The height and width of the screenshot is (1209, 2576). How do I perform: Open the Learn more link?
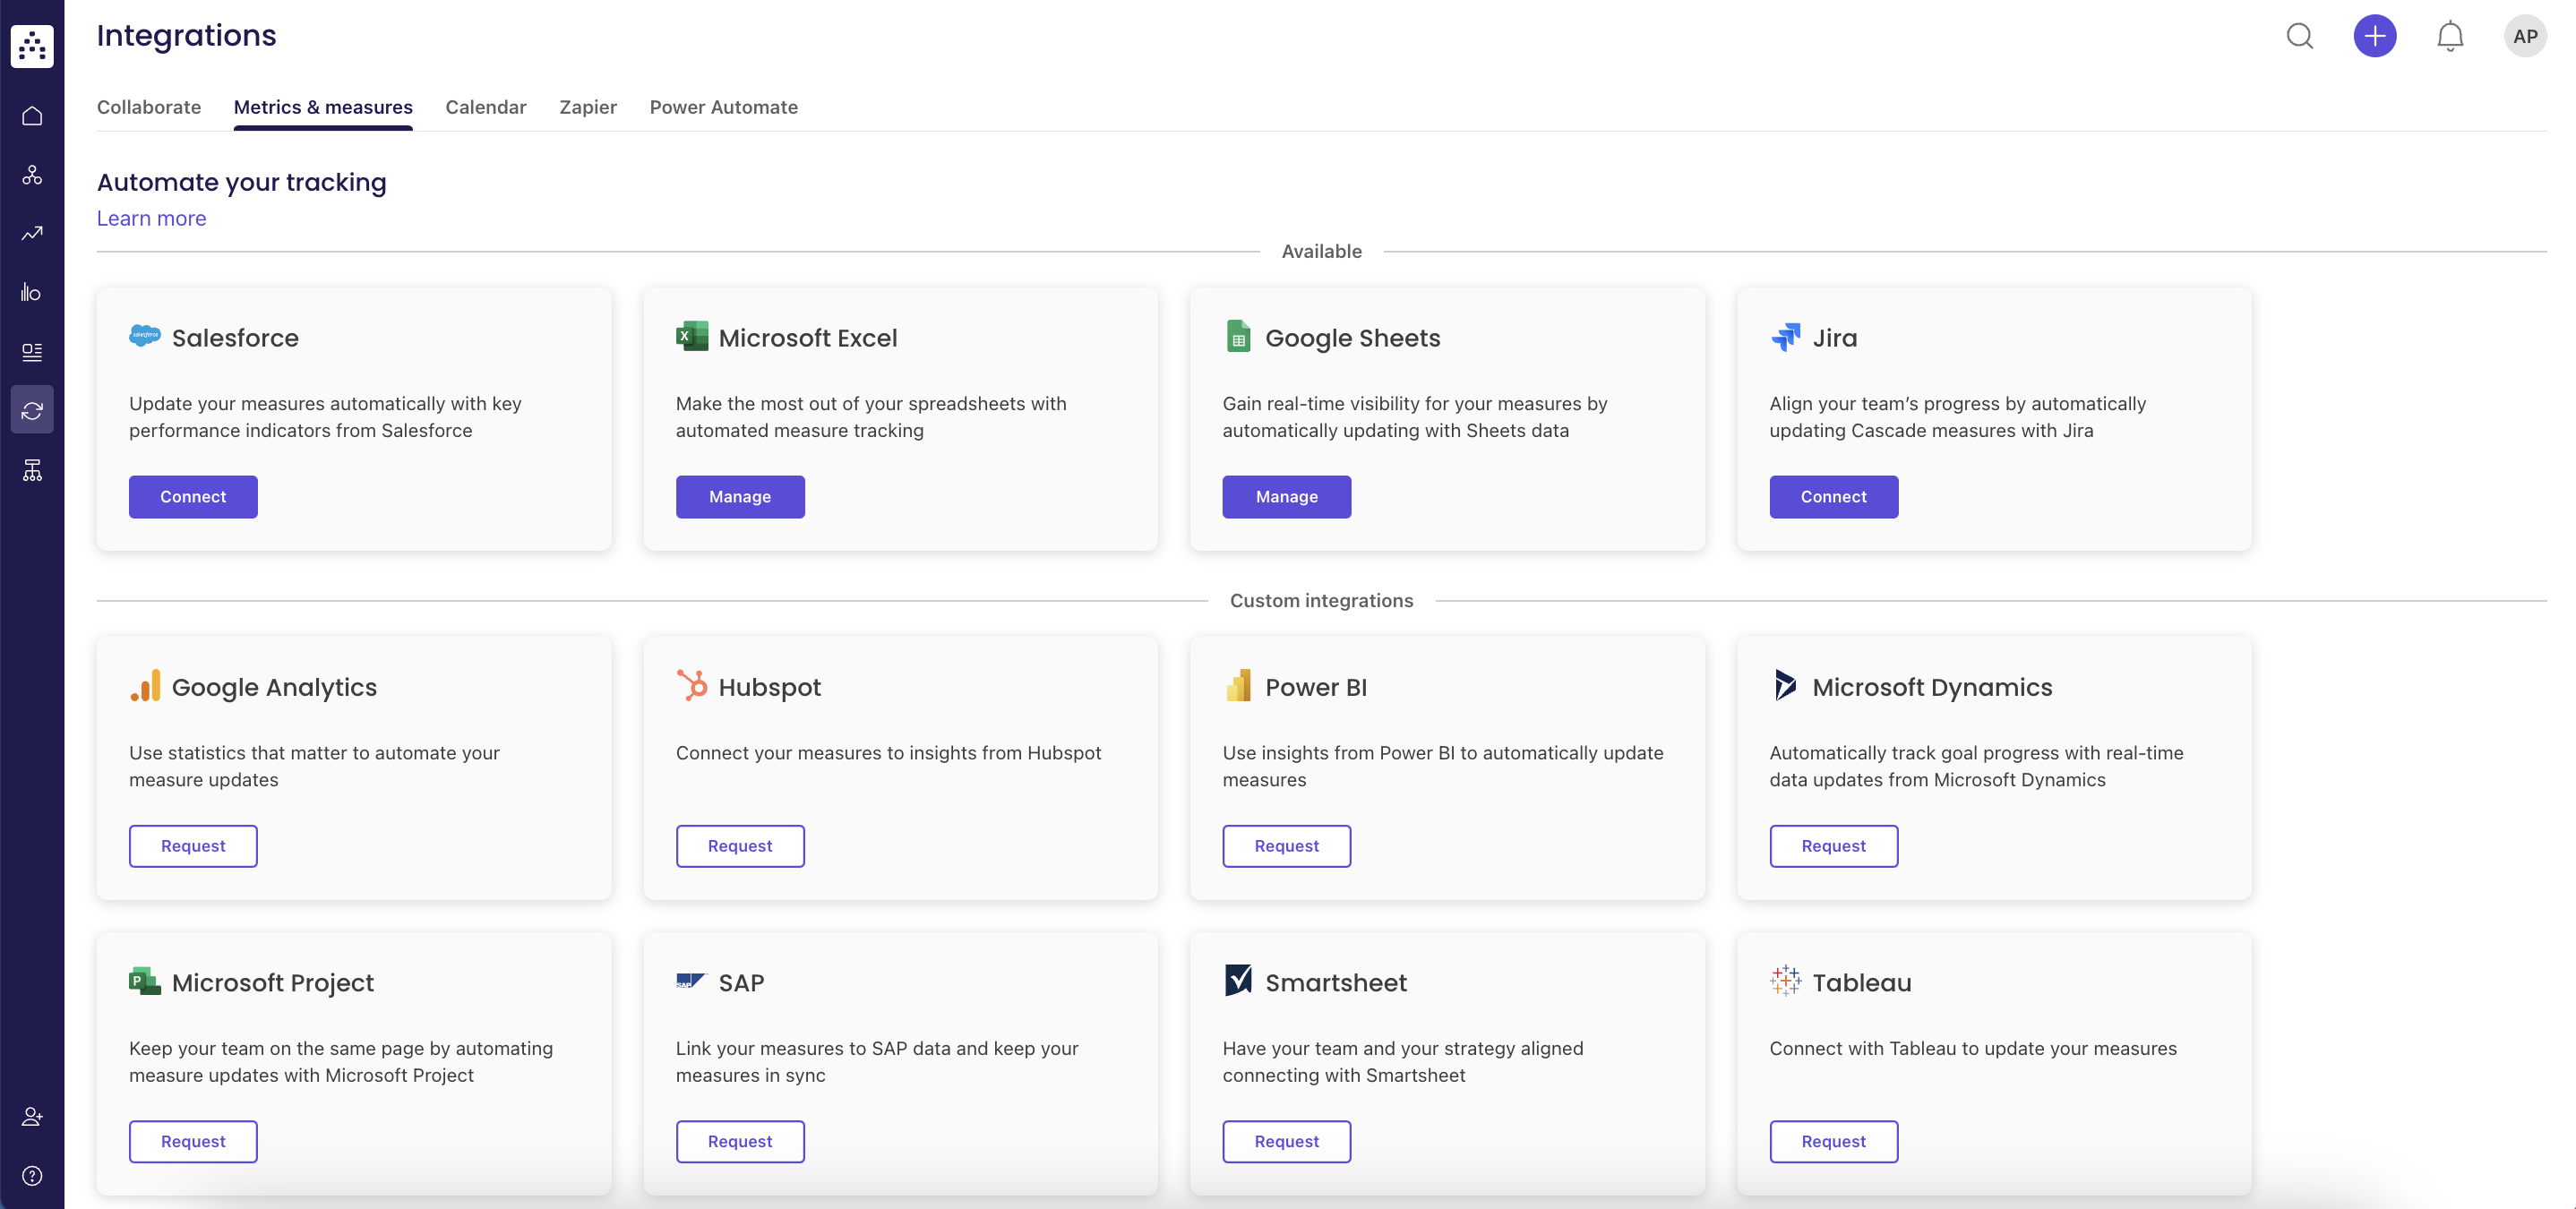coord(151,218)
